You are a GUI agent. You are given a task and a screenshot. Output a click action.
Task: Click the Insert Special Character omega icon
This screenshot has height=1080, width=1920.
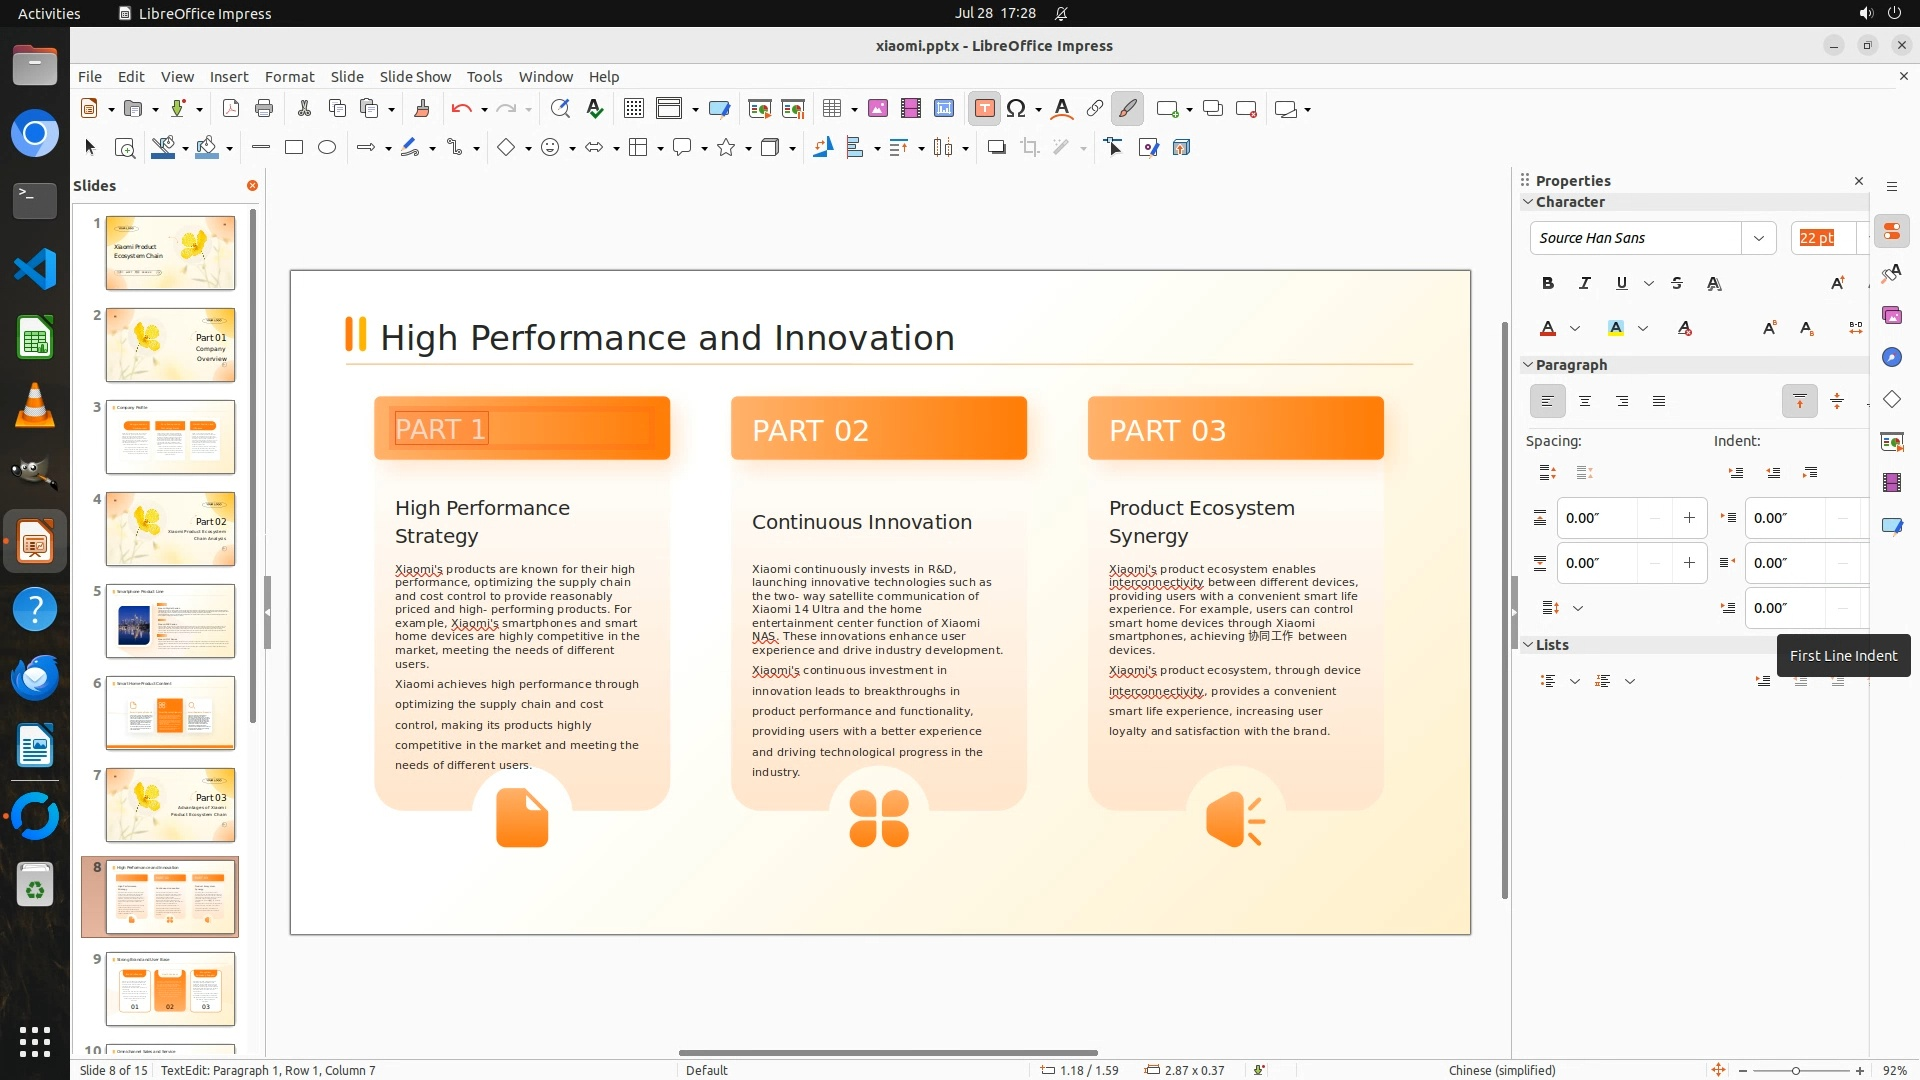click(1016, 109)
